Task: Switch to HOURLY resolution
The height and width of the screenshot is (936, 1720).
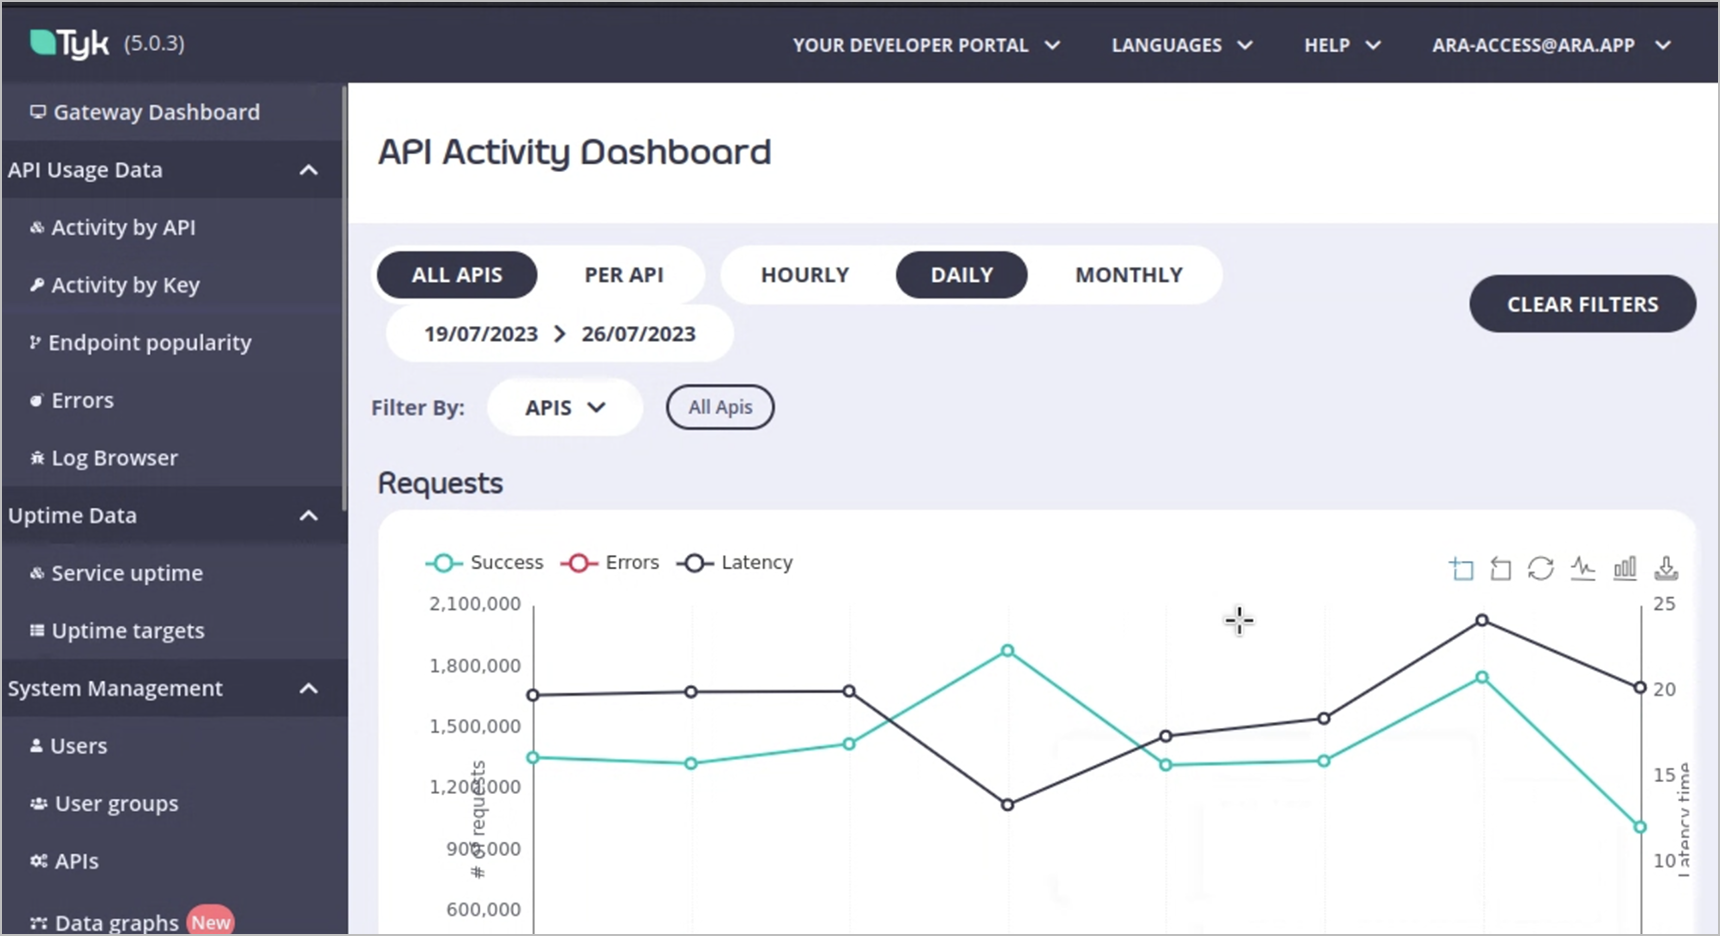Action: (x=805, y=275)
